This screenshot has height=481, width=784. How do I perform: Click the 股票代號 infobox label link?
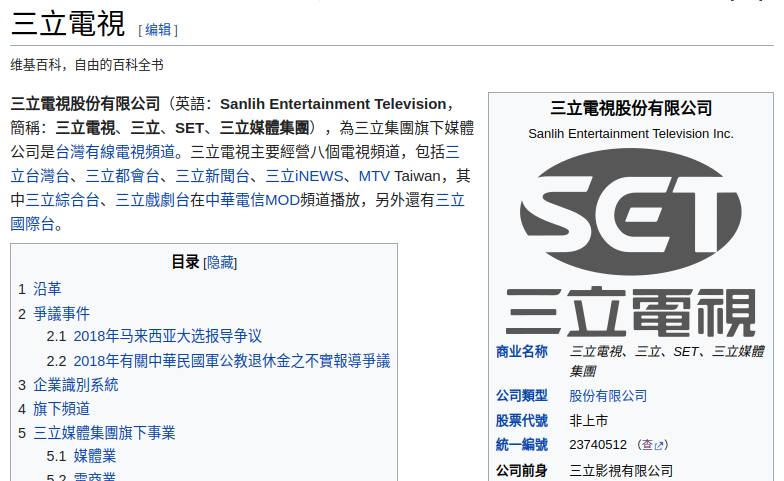[522, 420]
